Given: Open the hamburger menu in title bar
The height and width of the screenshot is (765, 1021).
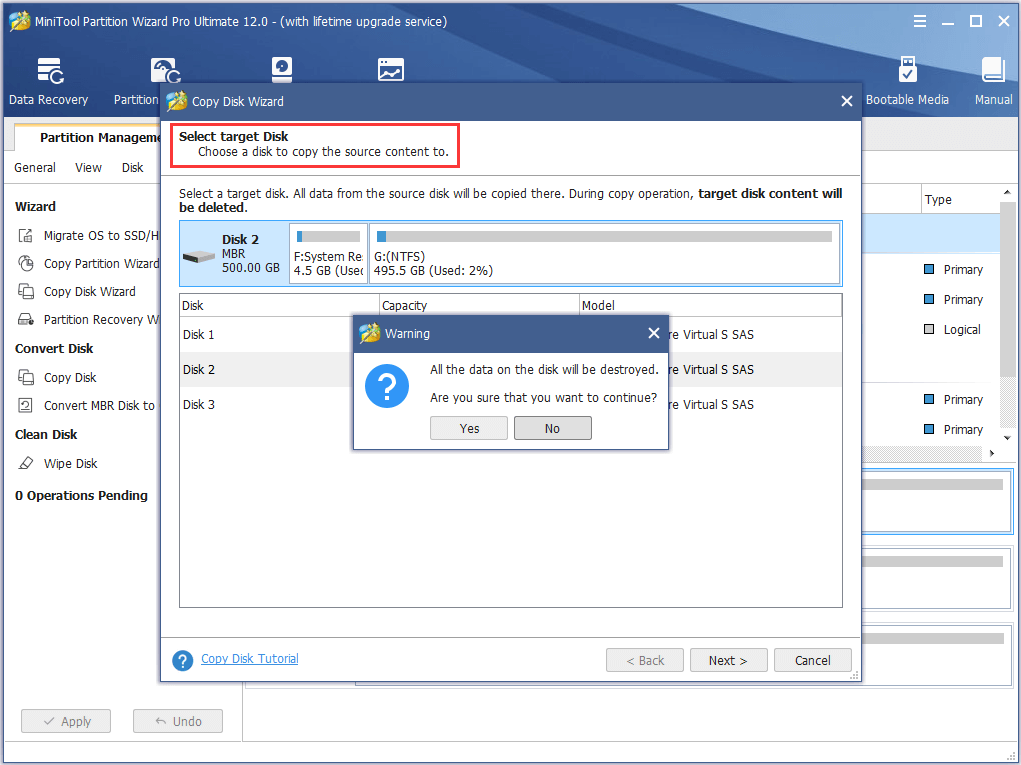Looking at the screenshot, I should coord(920,21).
